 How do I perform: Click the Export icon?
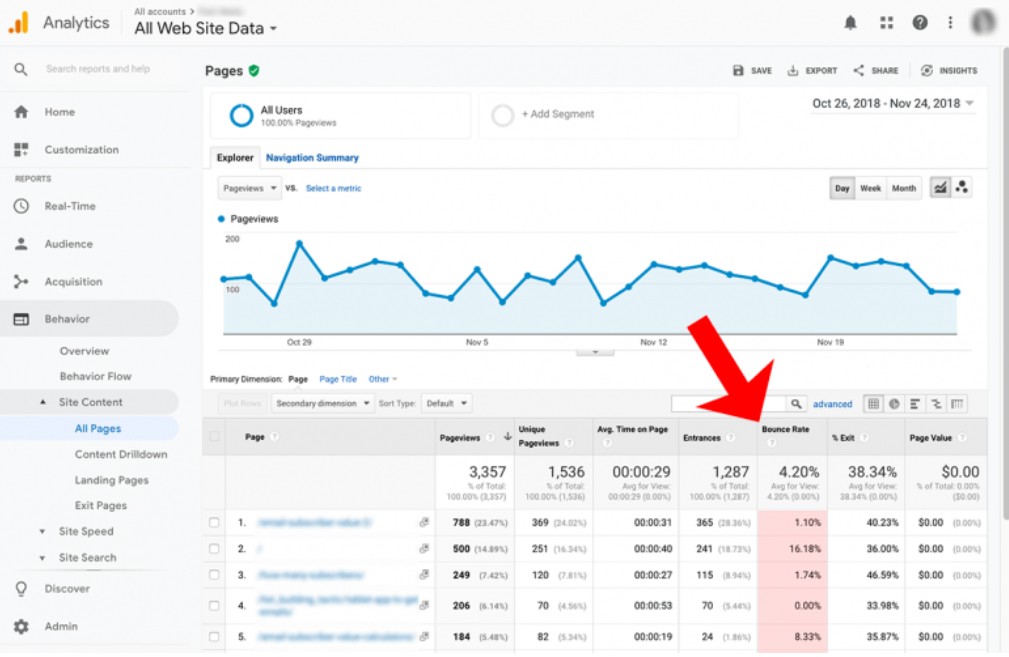pos(793,71)
